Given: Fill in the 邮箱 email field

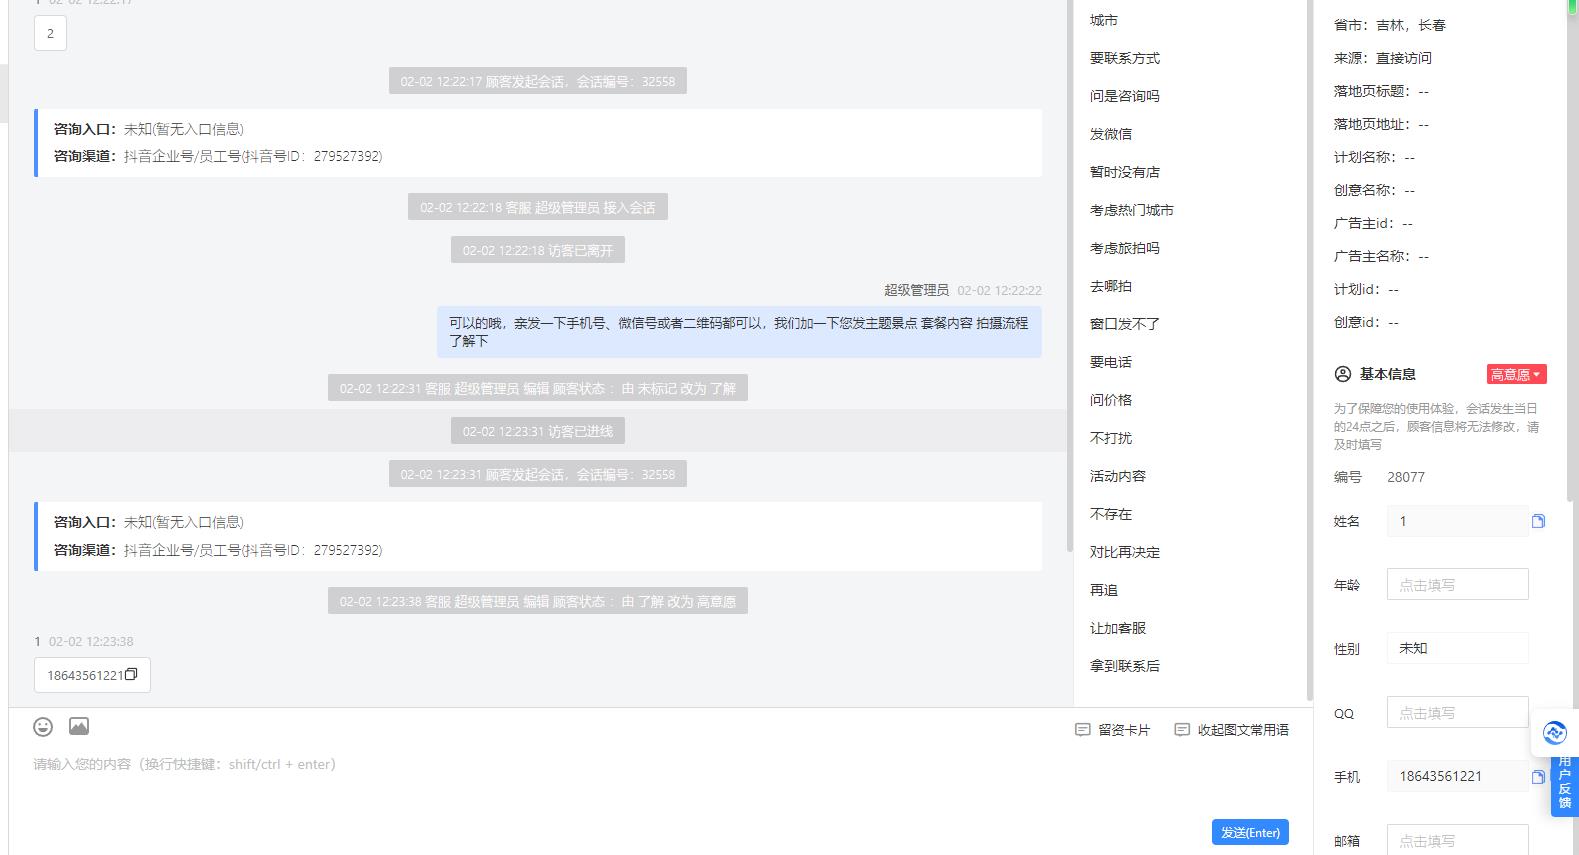Looking at the screenshot, I should click(1457, 840).
